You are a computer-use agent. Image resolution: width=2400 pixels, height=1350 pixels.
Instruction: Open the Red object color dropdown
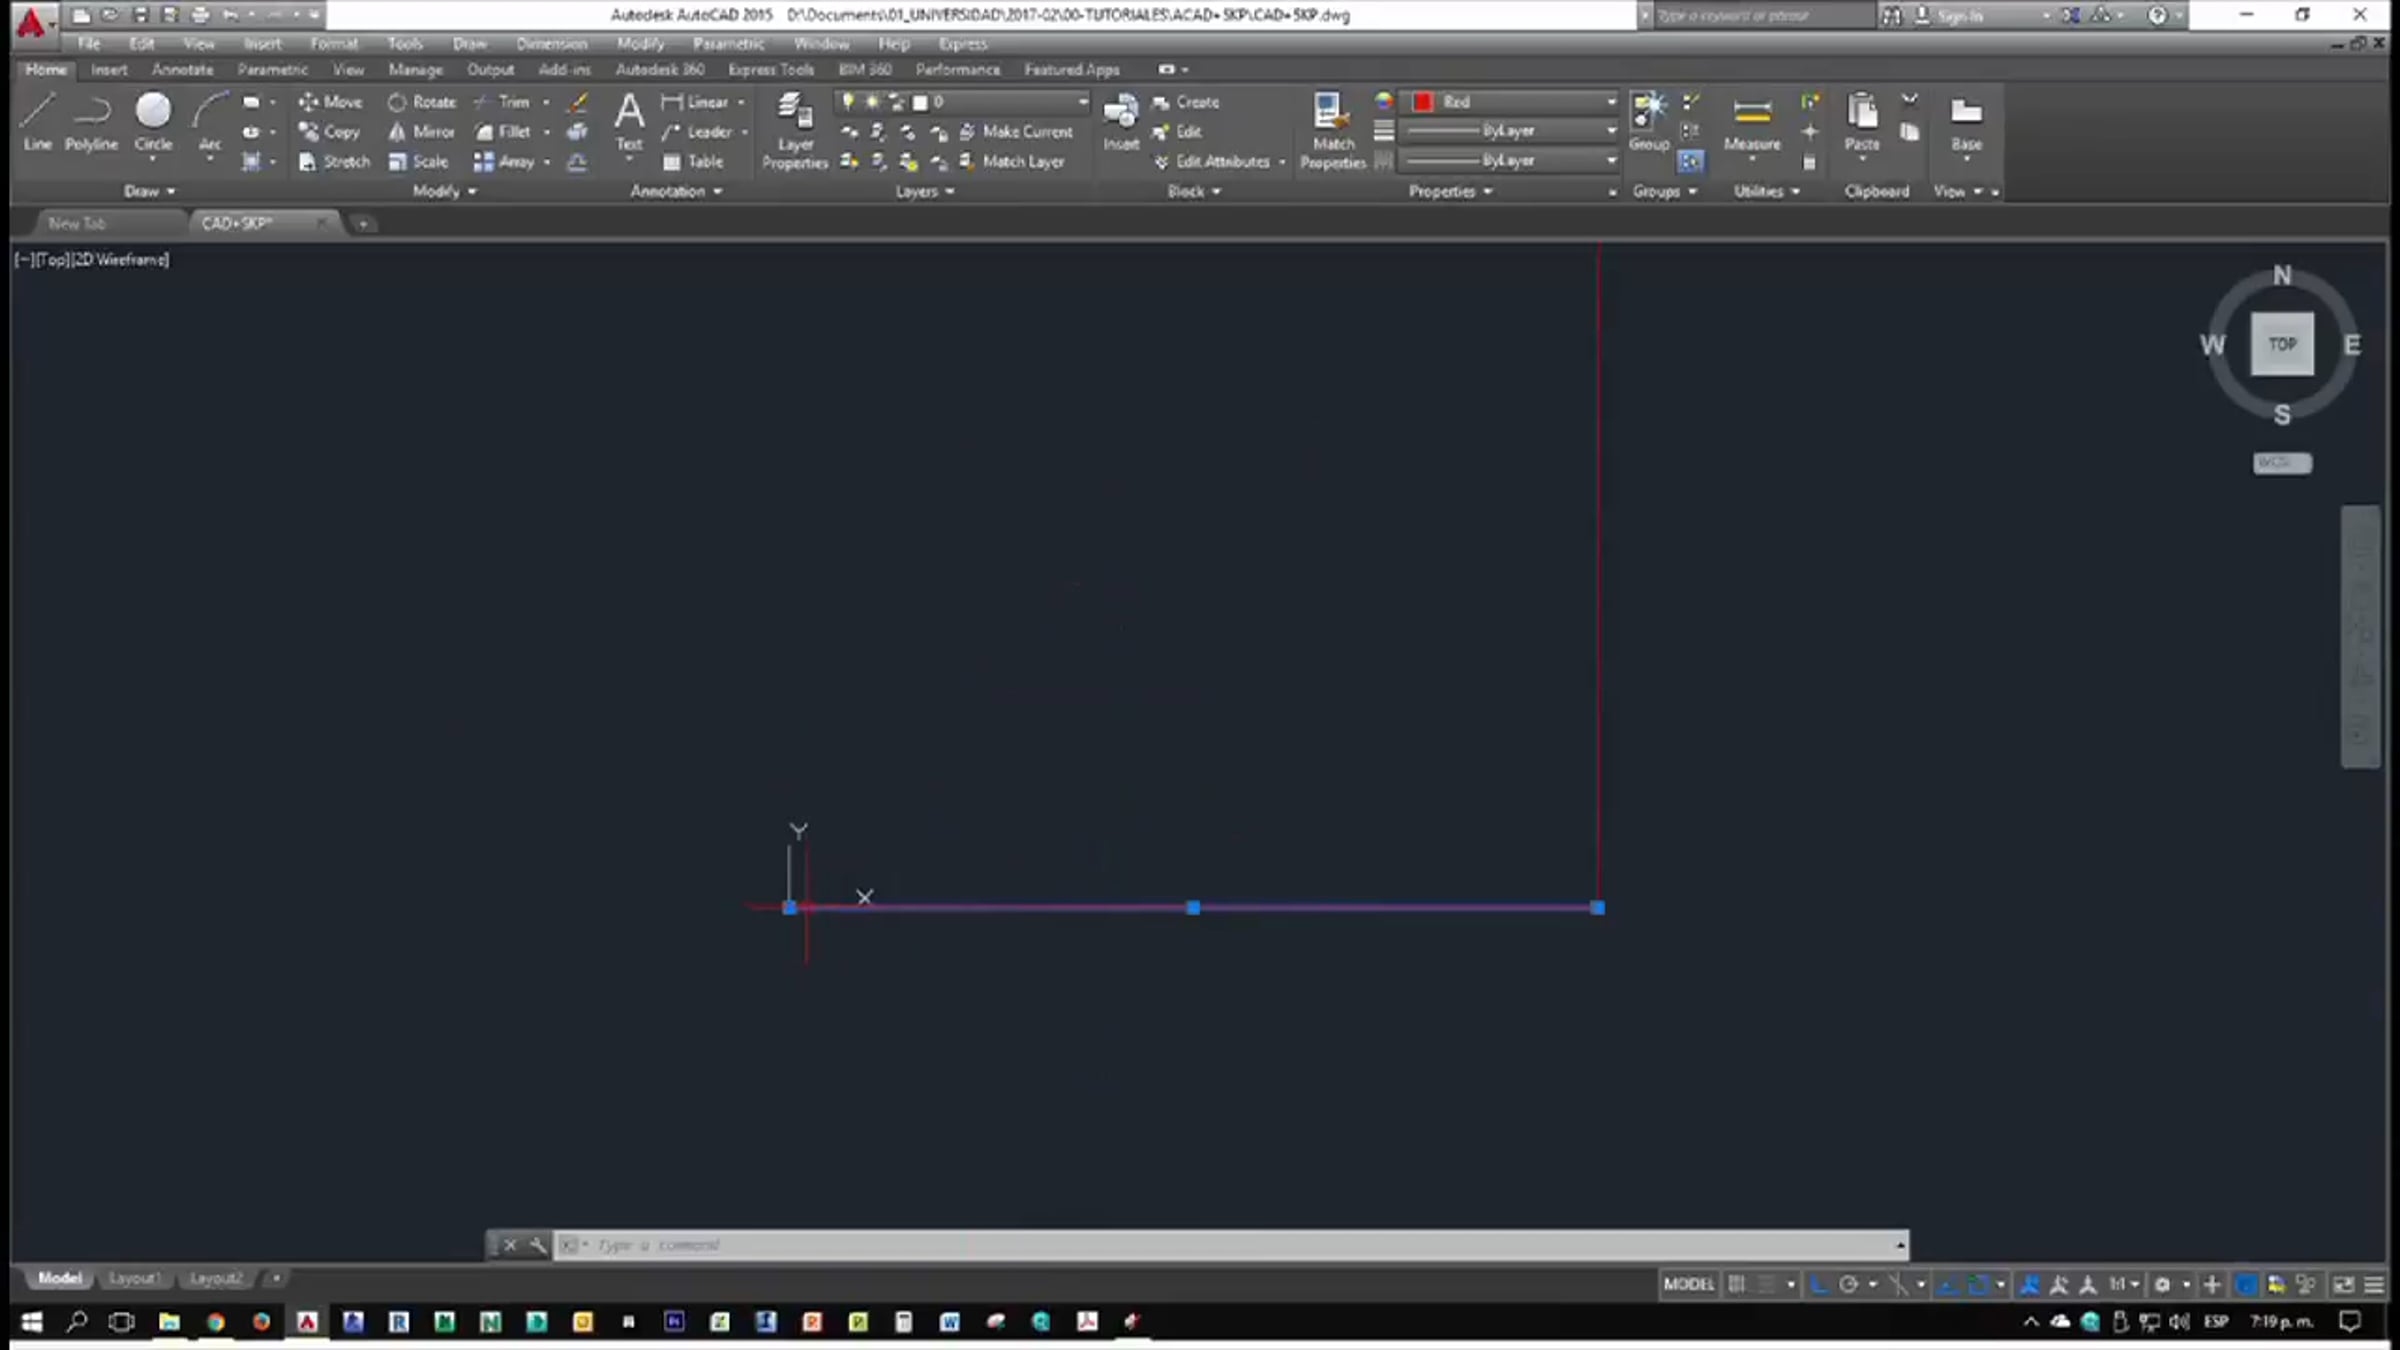tap(1610, 102)
